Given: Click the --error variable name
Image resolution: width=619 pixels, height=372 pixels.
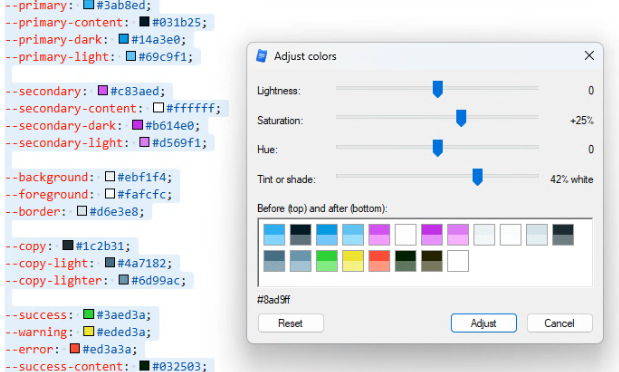Looking at the screenshot, I should pyautogui.click(x=29, y=349).
